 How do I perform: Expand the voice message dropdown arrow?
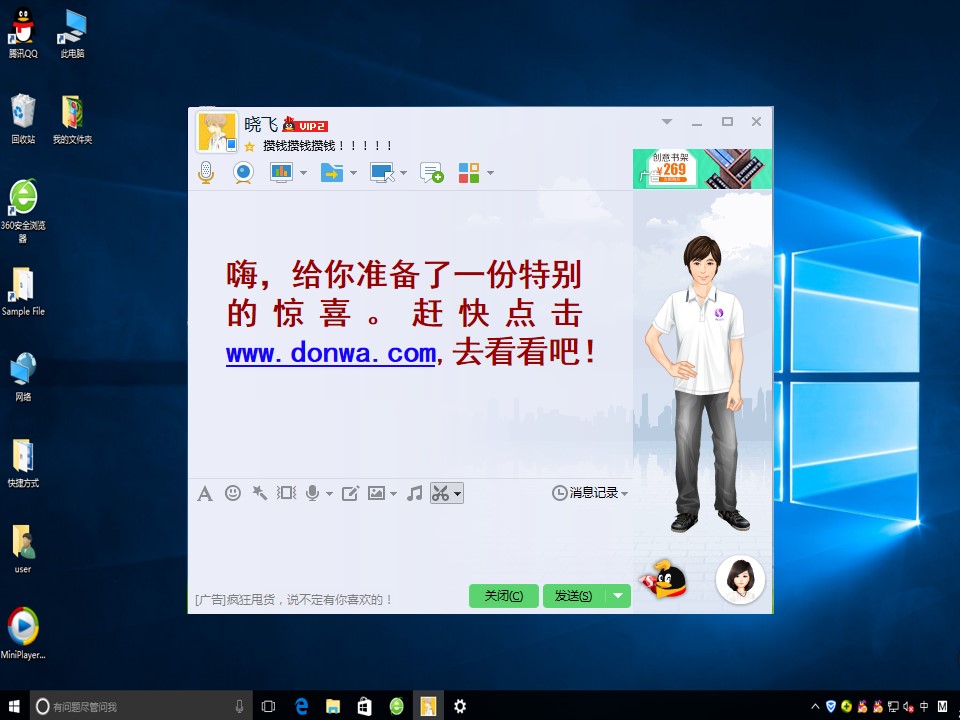pyautogui.click(x=329, y=493)
